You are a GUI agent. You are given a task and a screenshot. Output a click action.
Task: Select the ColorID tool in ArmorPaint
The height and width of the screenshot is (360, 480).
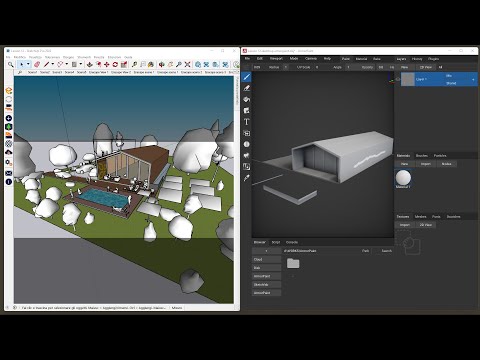point(247,167)
